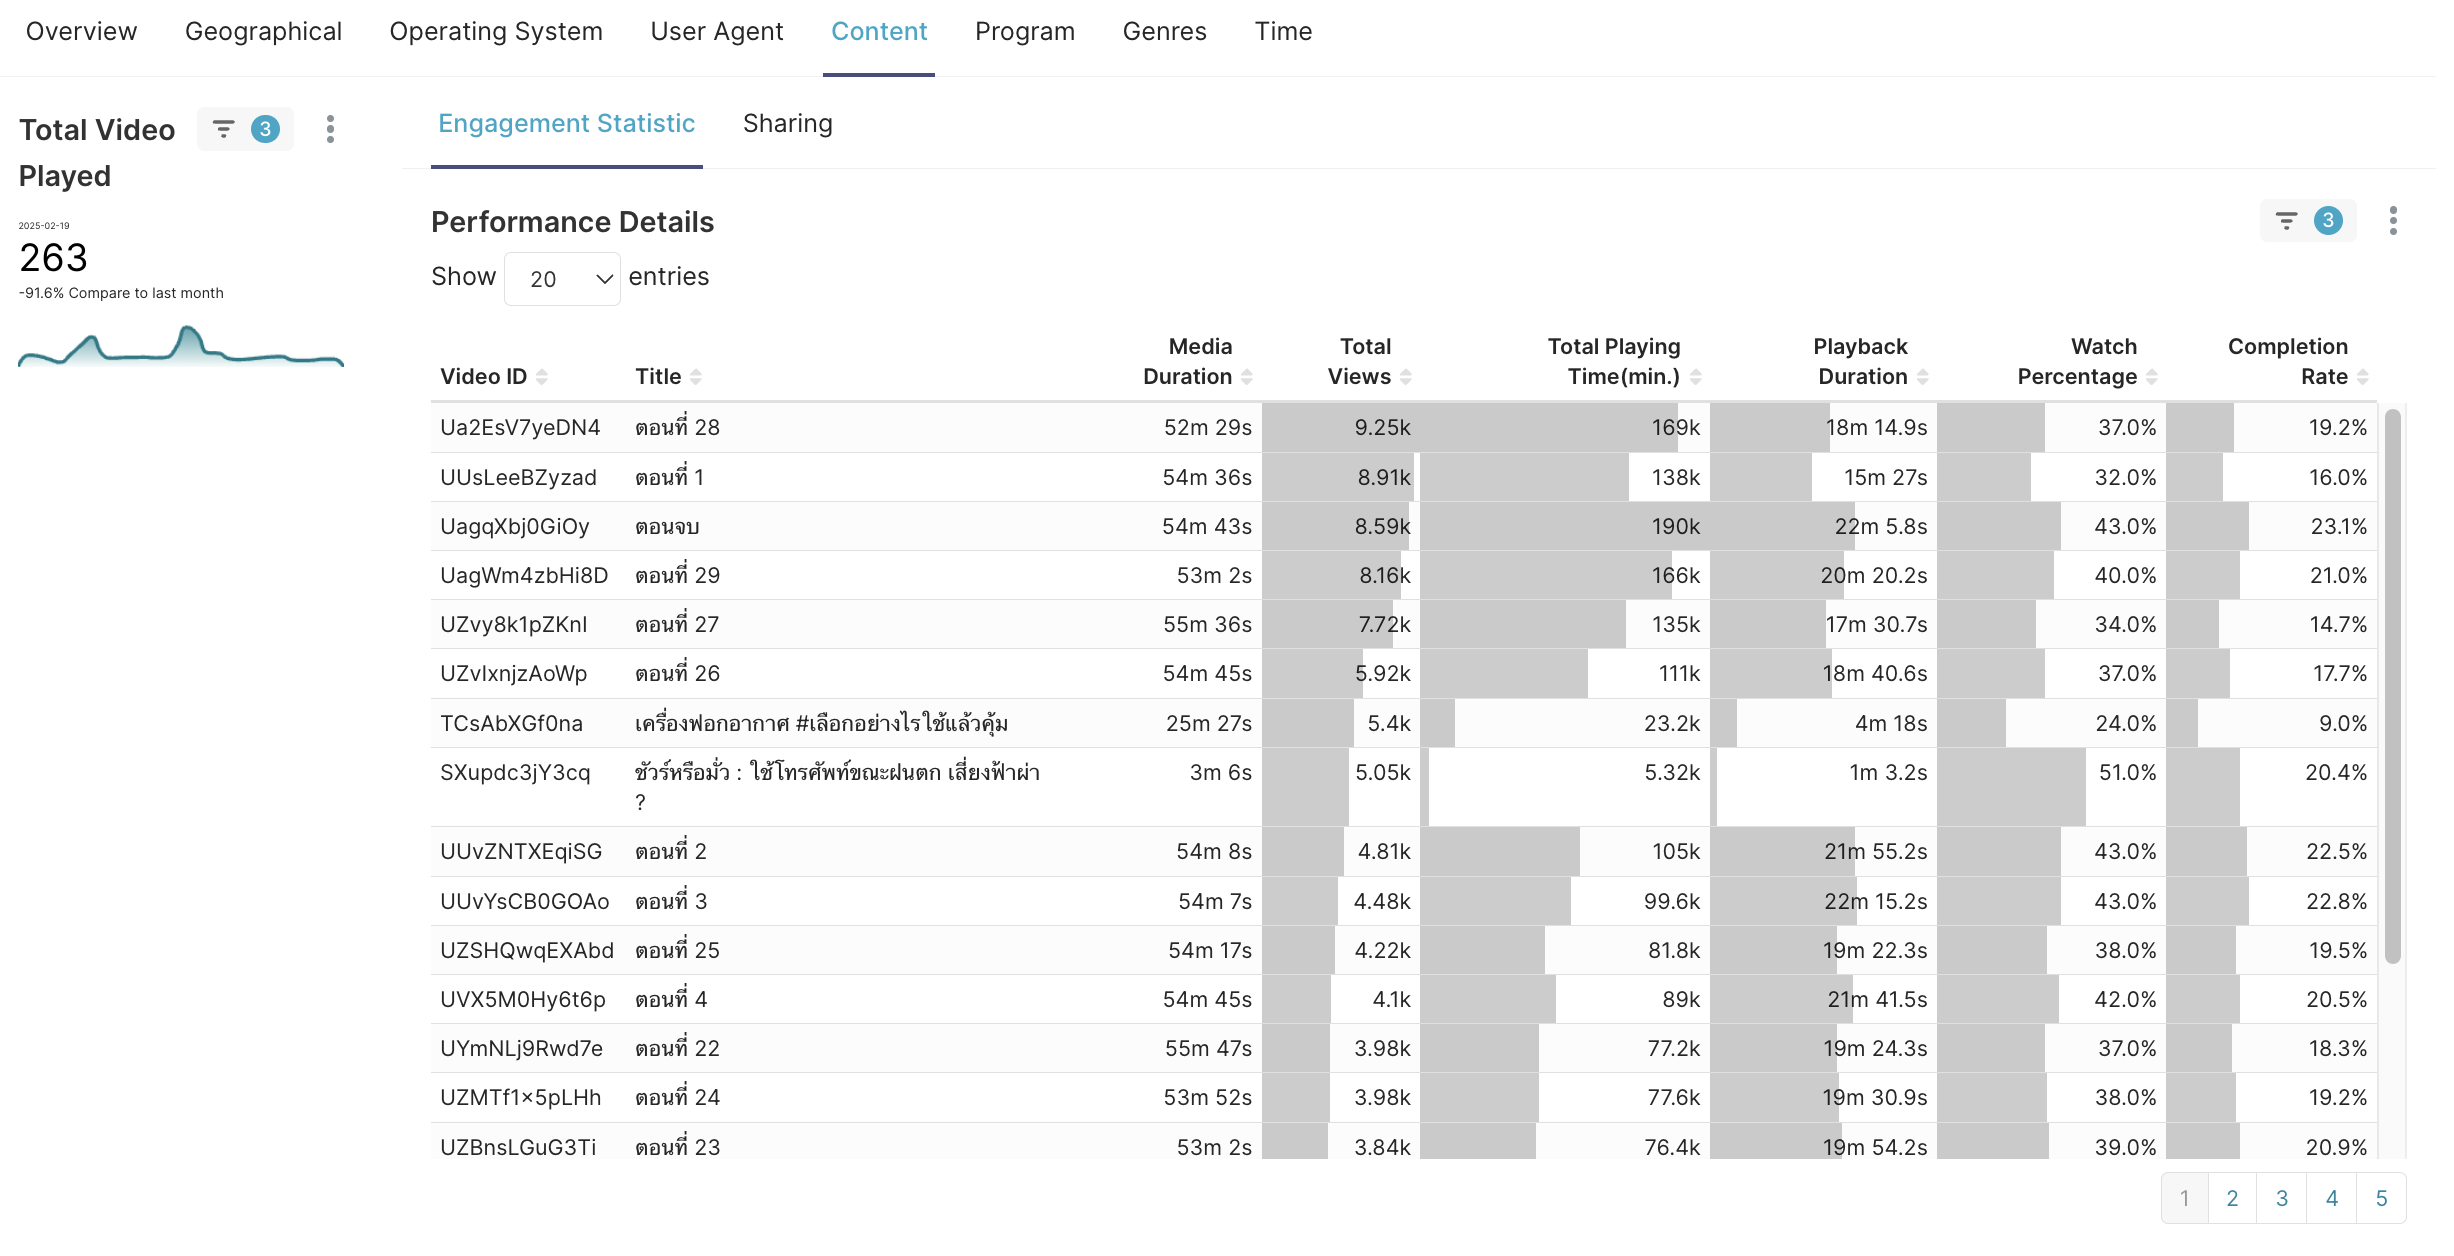This screenshot has height=1256, width=2454.
Task: Open the Program tab
Action: click(x=1025, y=32)
